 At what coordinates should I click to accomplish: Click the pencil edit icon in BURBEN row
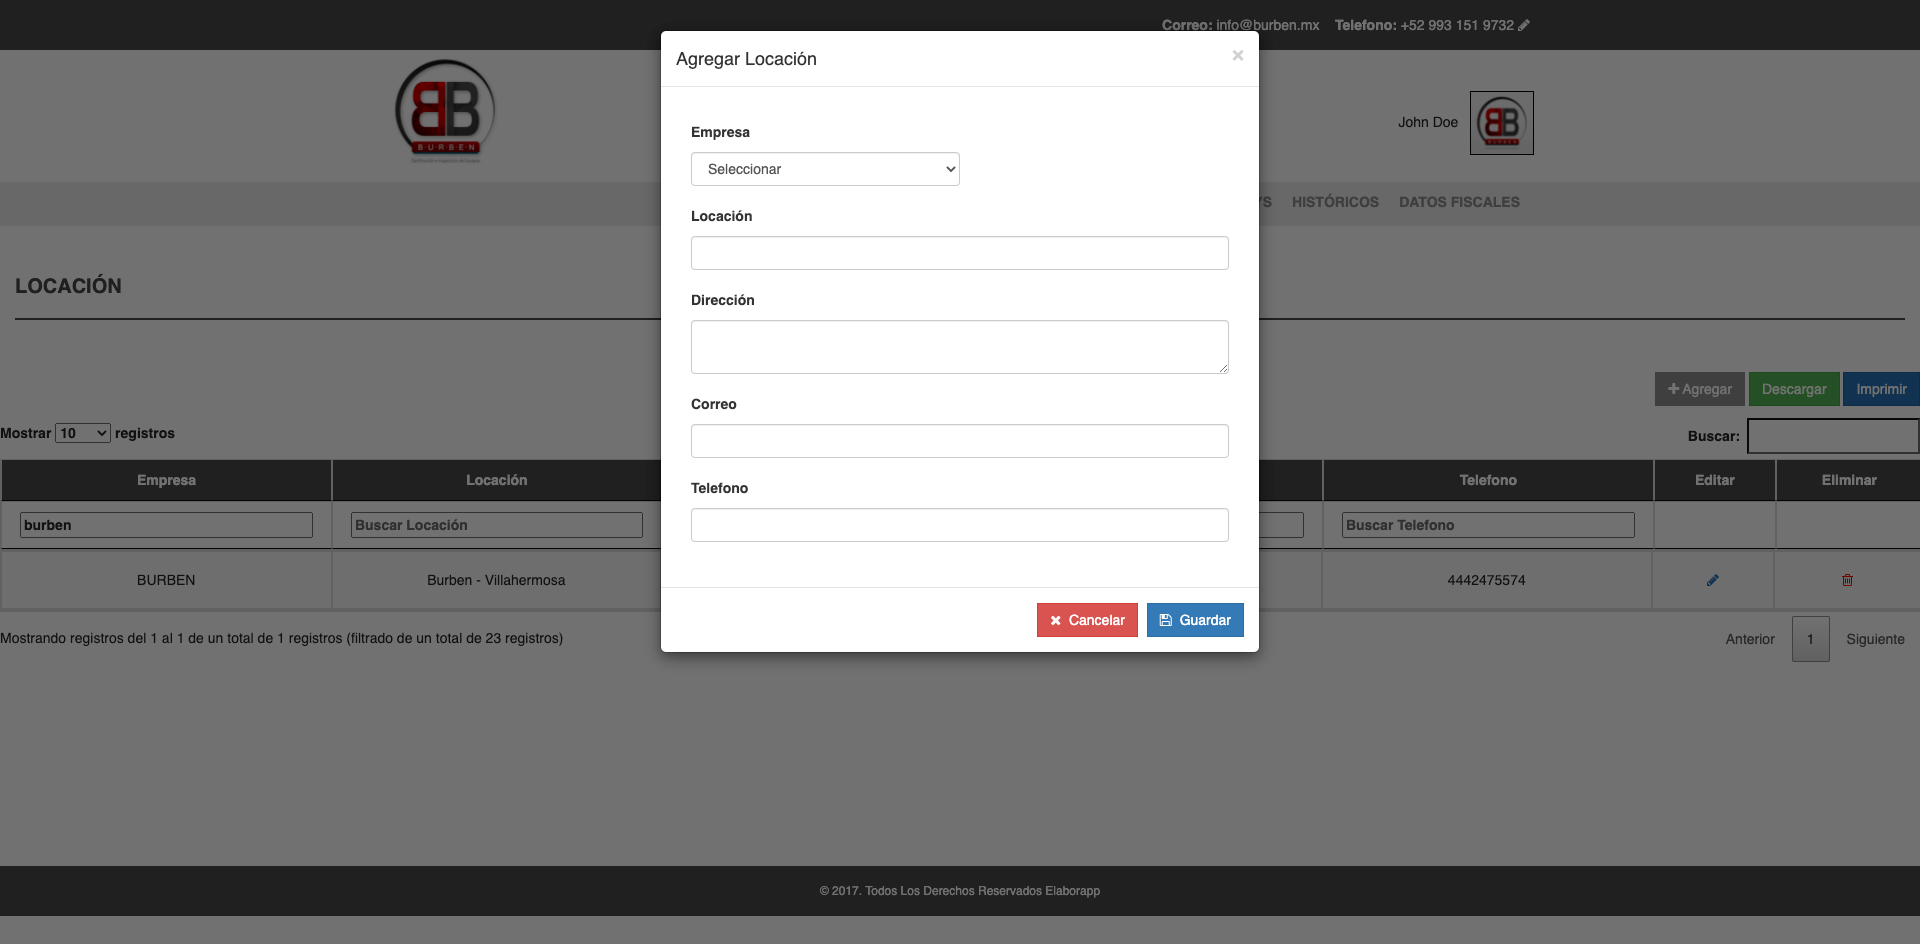tap(1712, 580)
